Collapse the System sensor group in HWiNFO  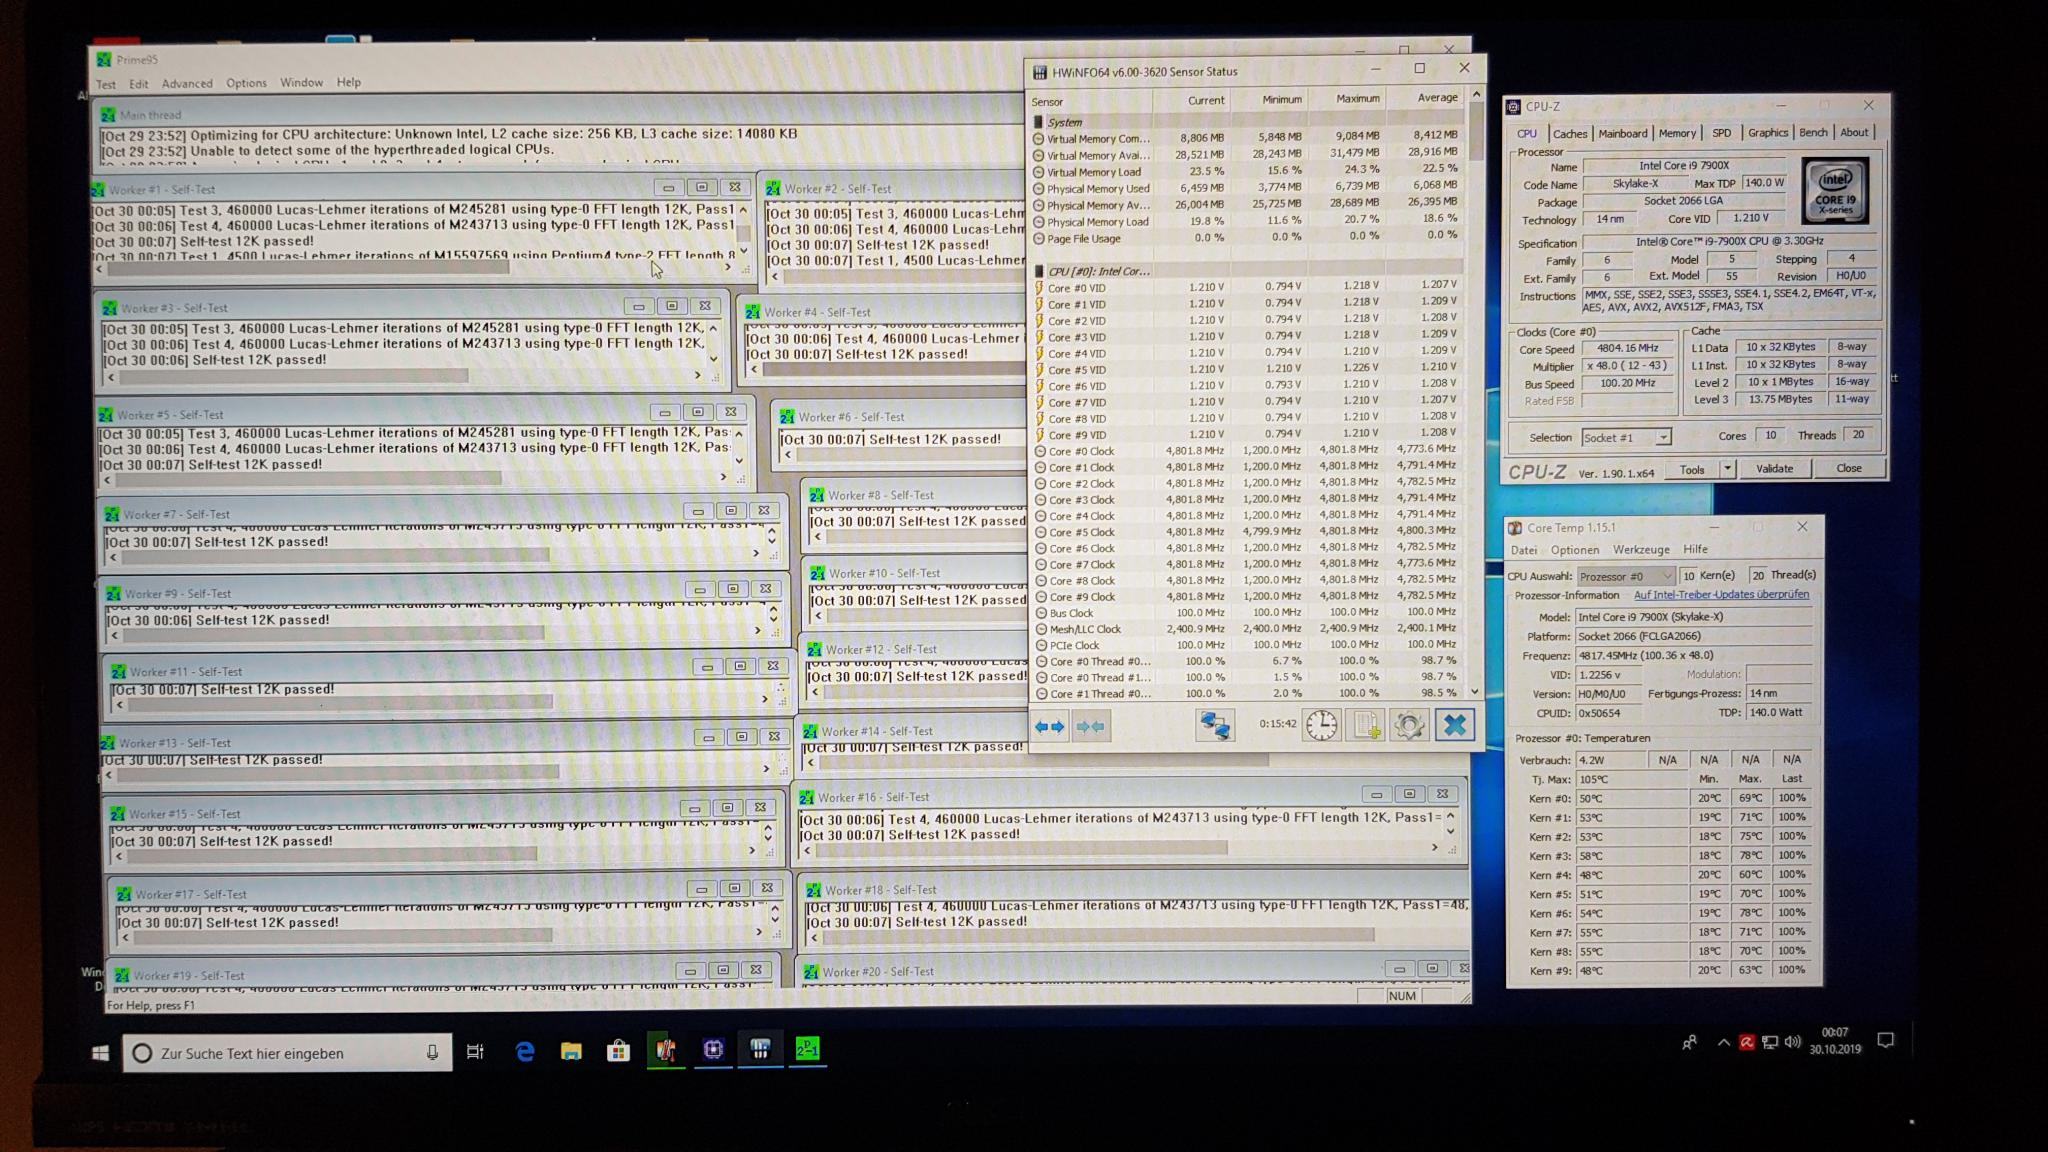pos(1038,122)
